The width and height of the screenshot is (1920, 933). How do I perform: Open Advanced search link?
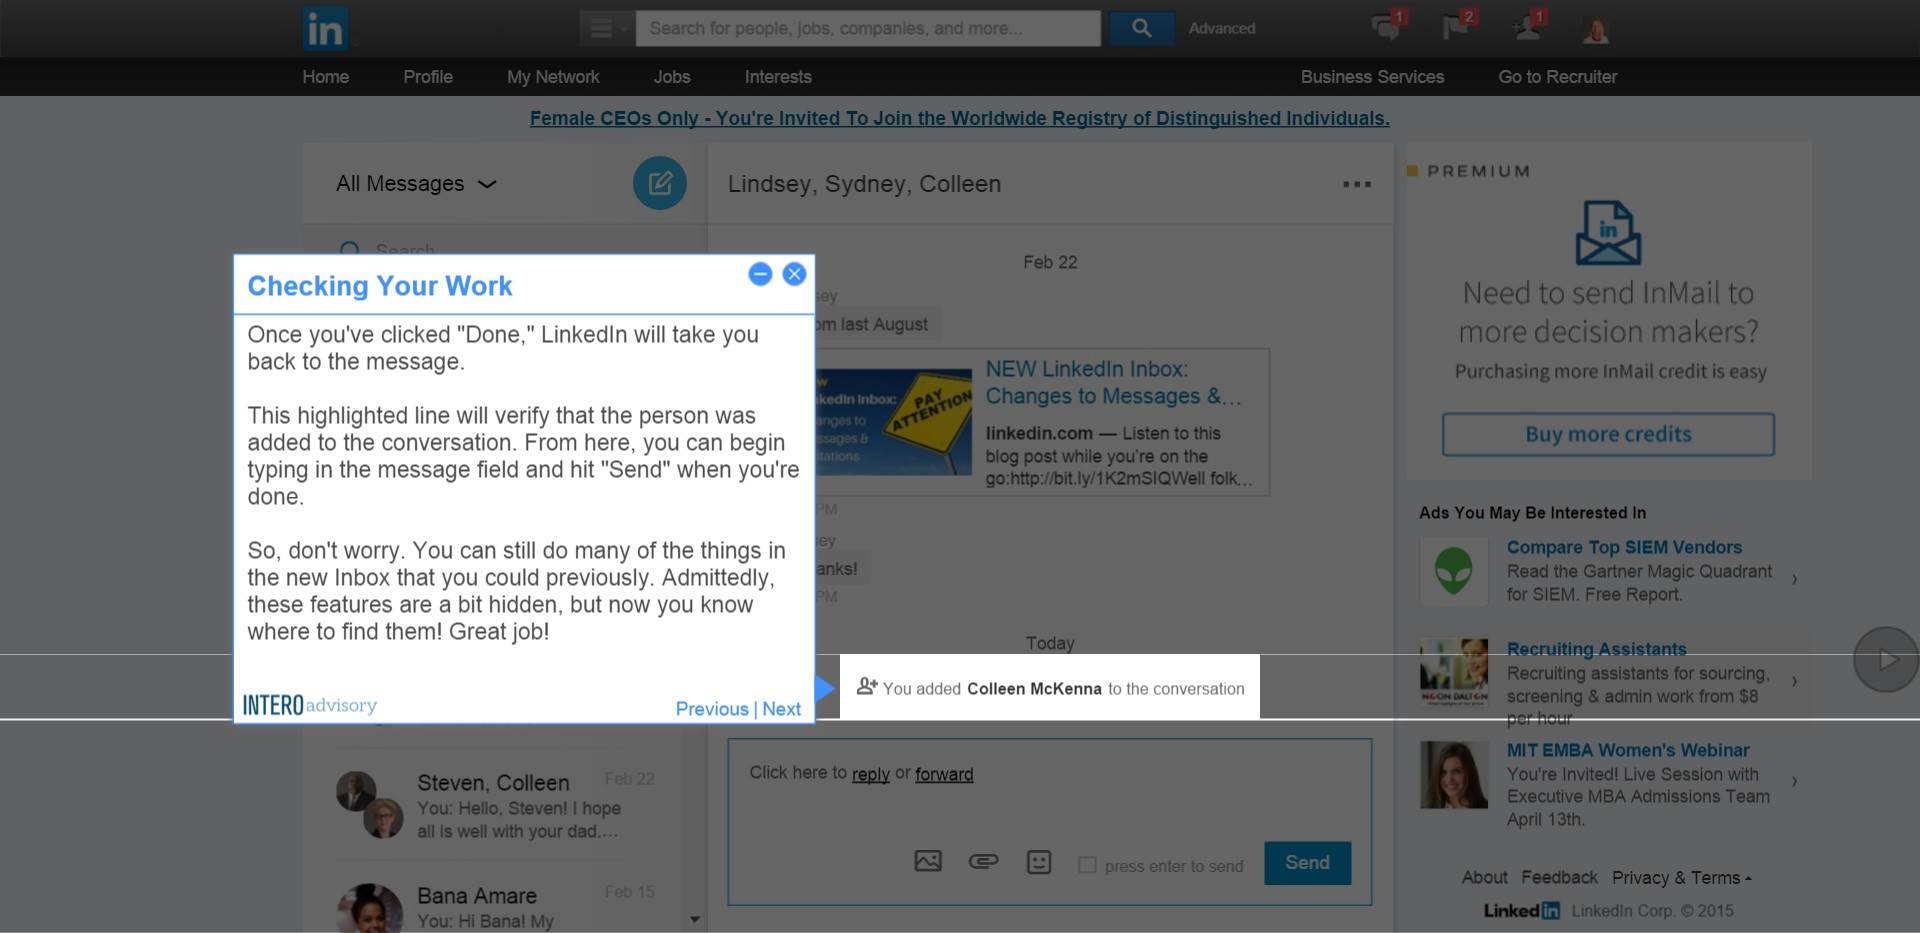(x=1222, y=28)
